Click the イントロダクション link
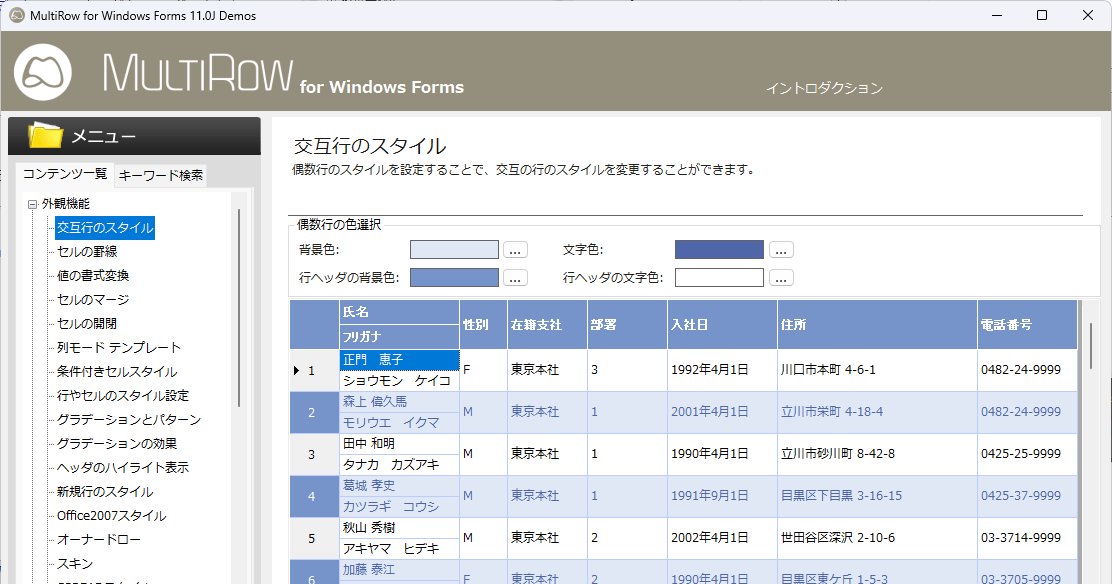The height and width of the screenshot is (584, 1112). click(822, 88)
